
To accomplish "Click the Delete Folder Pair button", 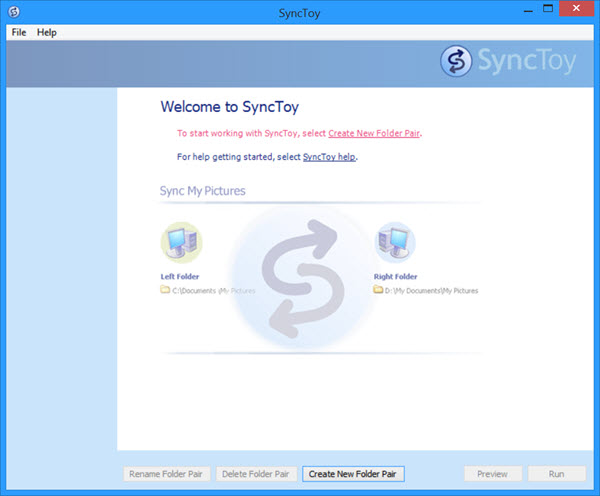I will click(256, 474).
